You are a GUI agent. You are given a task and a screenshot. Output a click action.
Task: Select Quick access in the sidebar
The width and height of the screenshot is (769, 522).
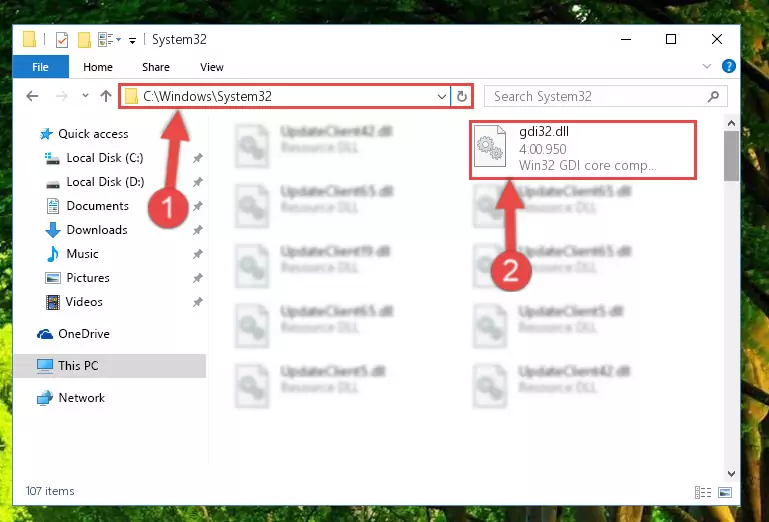point(93,133)
